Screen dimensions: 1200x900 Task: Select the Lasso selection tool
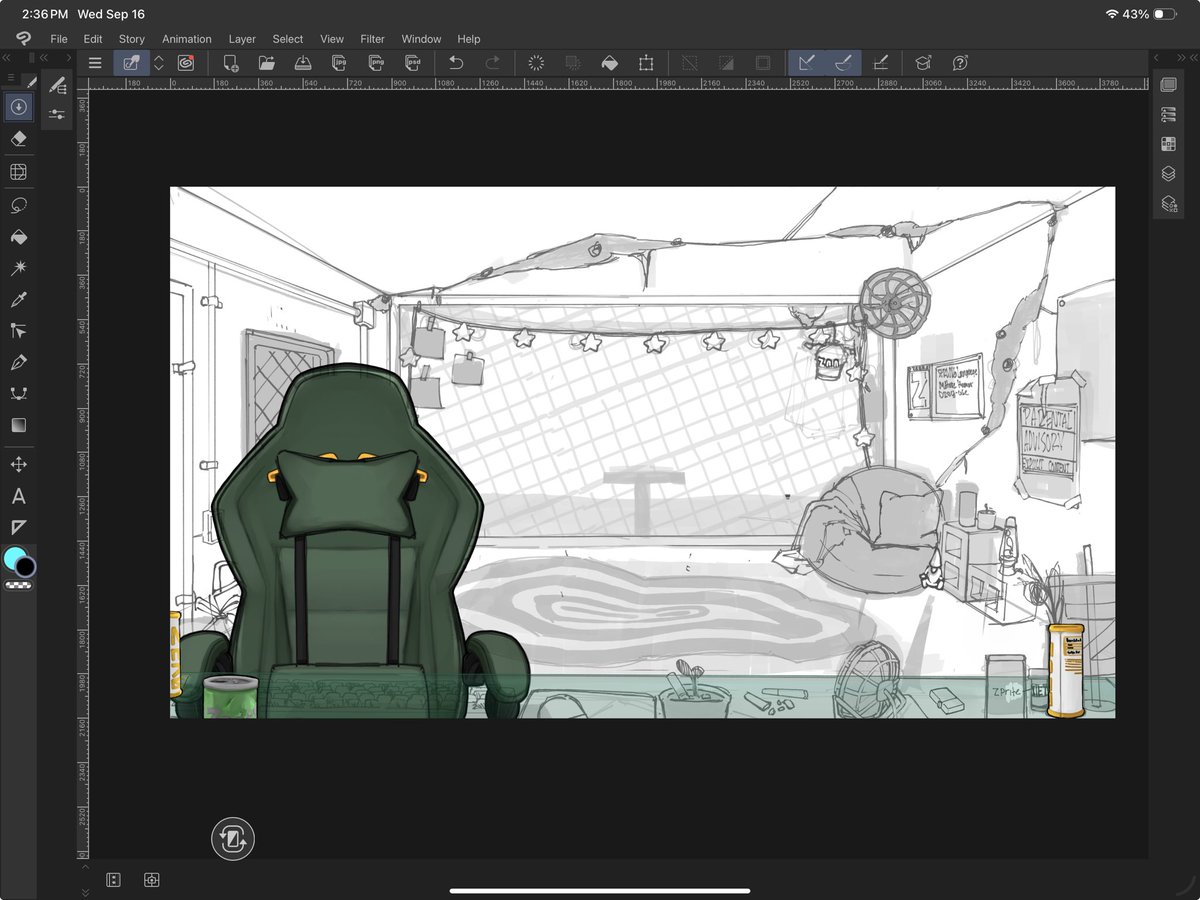(x=18, y=205)
